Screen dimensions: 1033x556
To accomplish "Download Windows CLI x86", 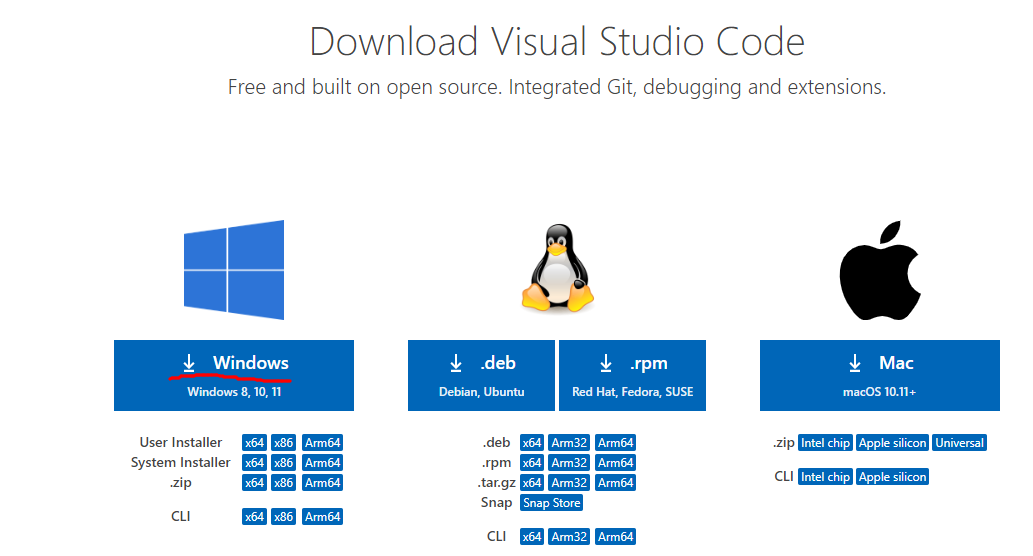I will (283, 516).
